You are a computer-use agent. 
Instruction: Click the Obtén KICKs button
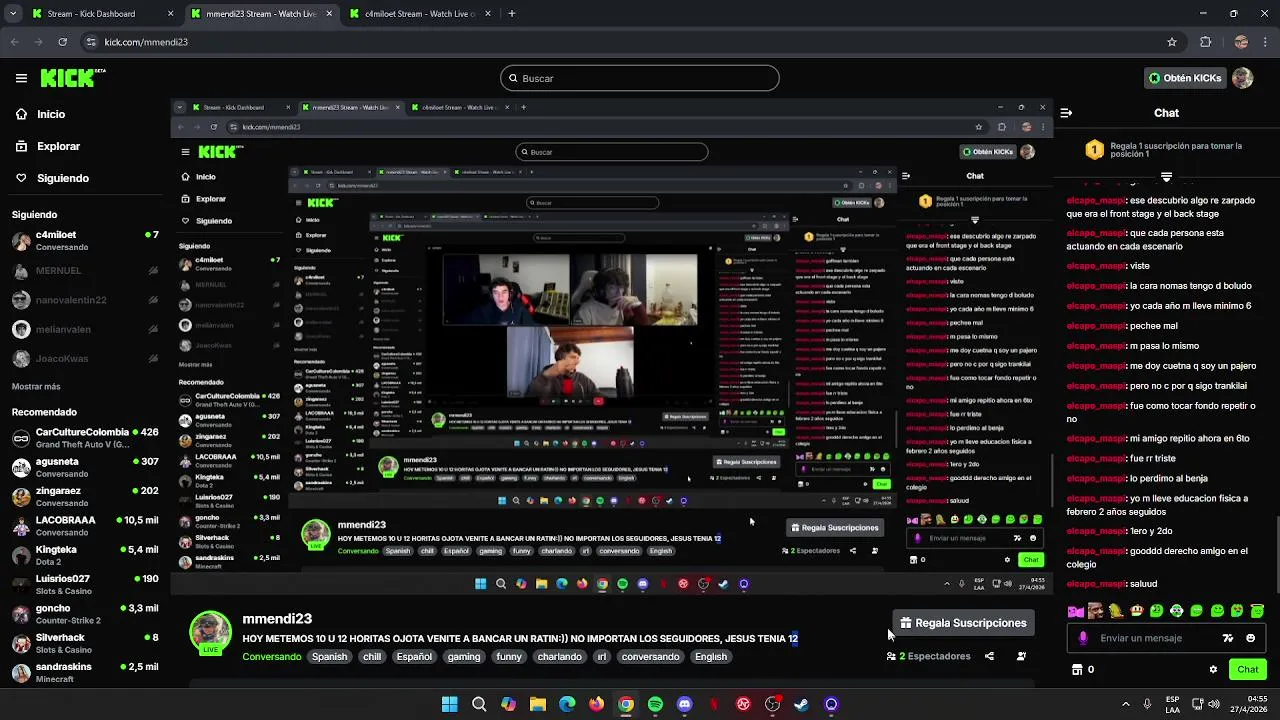[x=1185, y=78]
